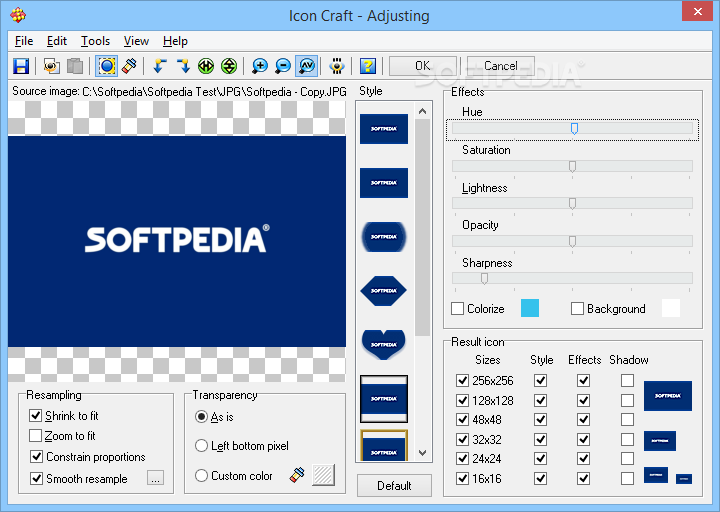This screenshot has height=512, width=720.
Task: Select the black framed style thumbnail
Action: point(384,399)
